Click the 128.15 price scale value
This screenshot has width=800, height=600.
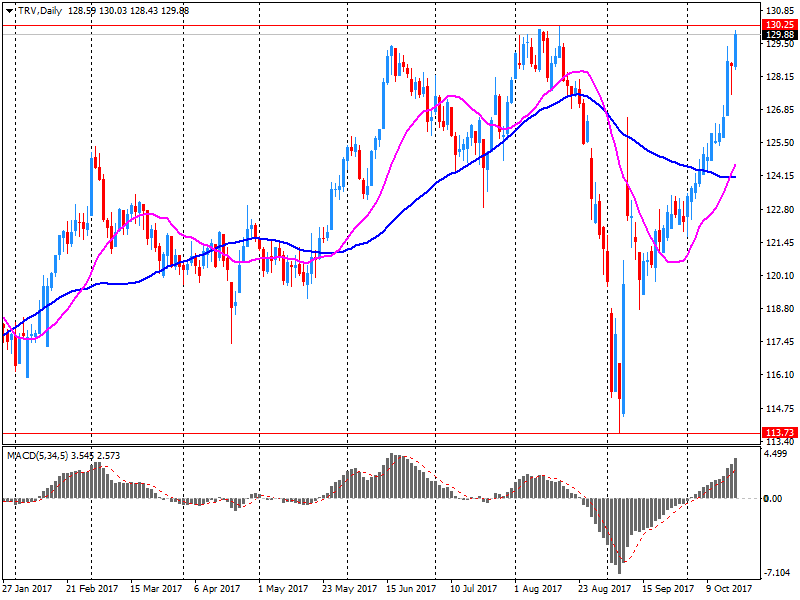coord(780,77)
